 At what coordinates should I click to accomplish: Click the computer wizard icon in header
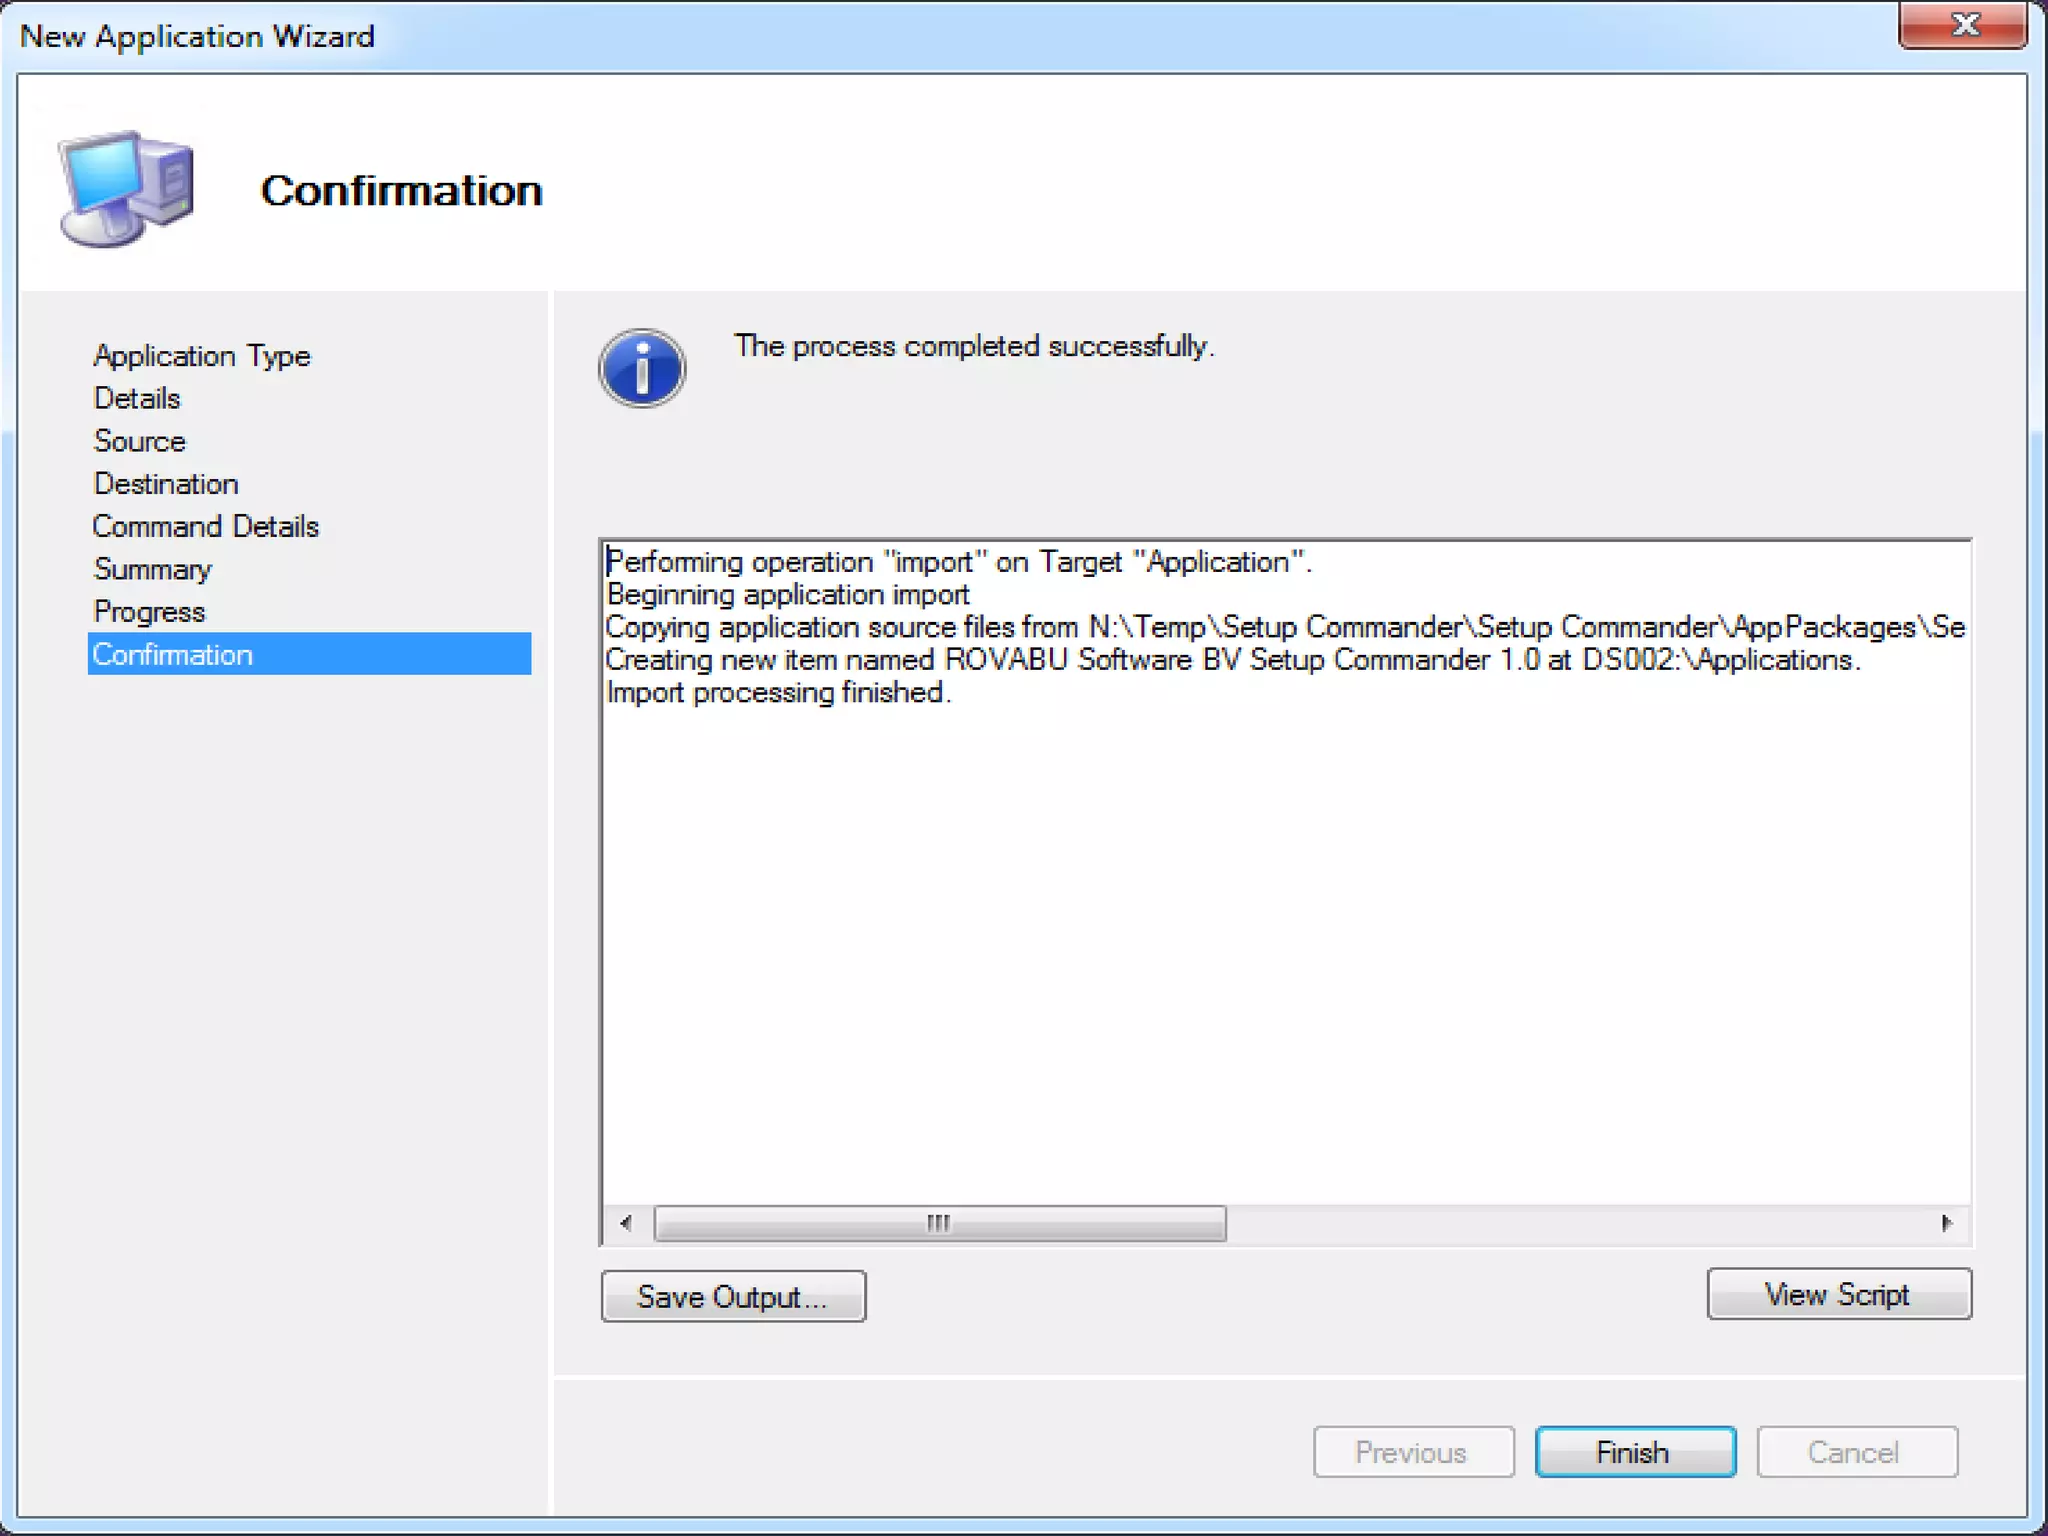pos(126,188)
